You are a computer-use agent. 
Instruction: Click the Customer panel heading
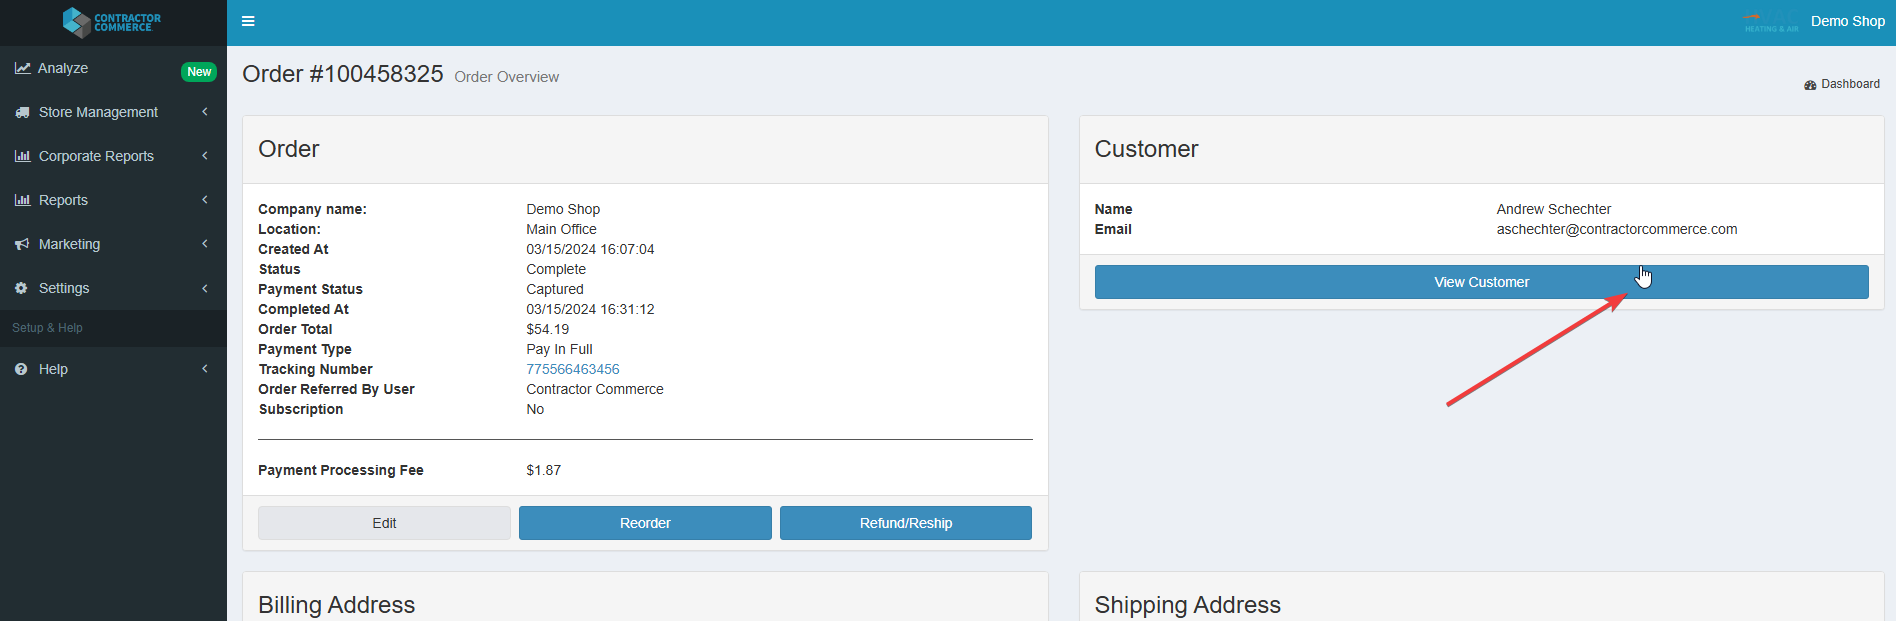click(1146, 149)
